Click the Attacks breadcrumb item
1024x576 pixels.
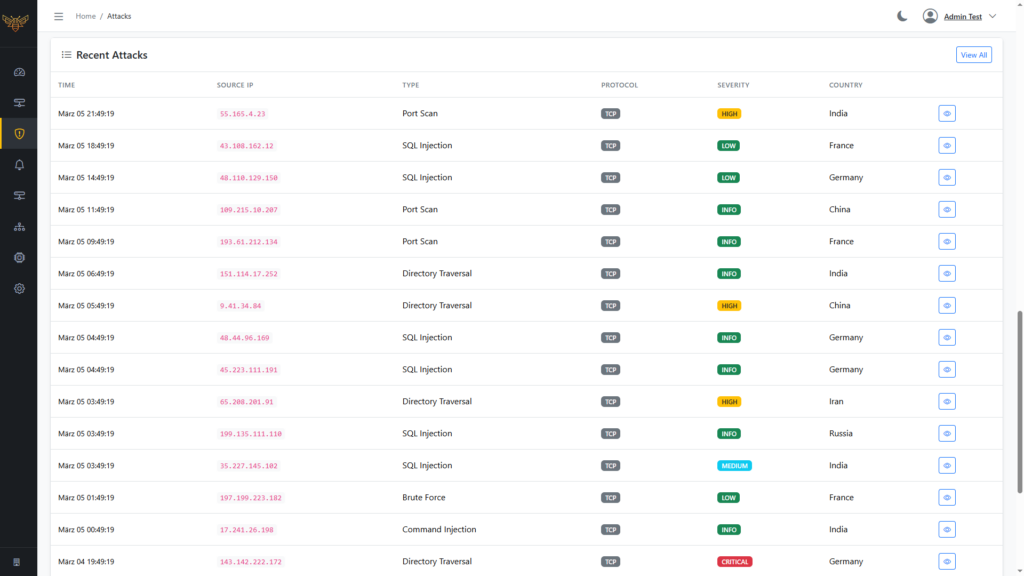(119, 16)
